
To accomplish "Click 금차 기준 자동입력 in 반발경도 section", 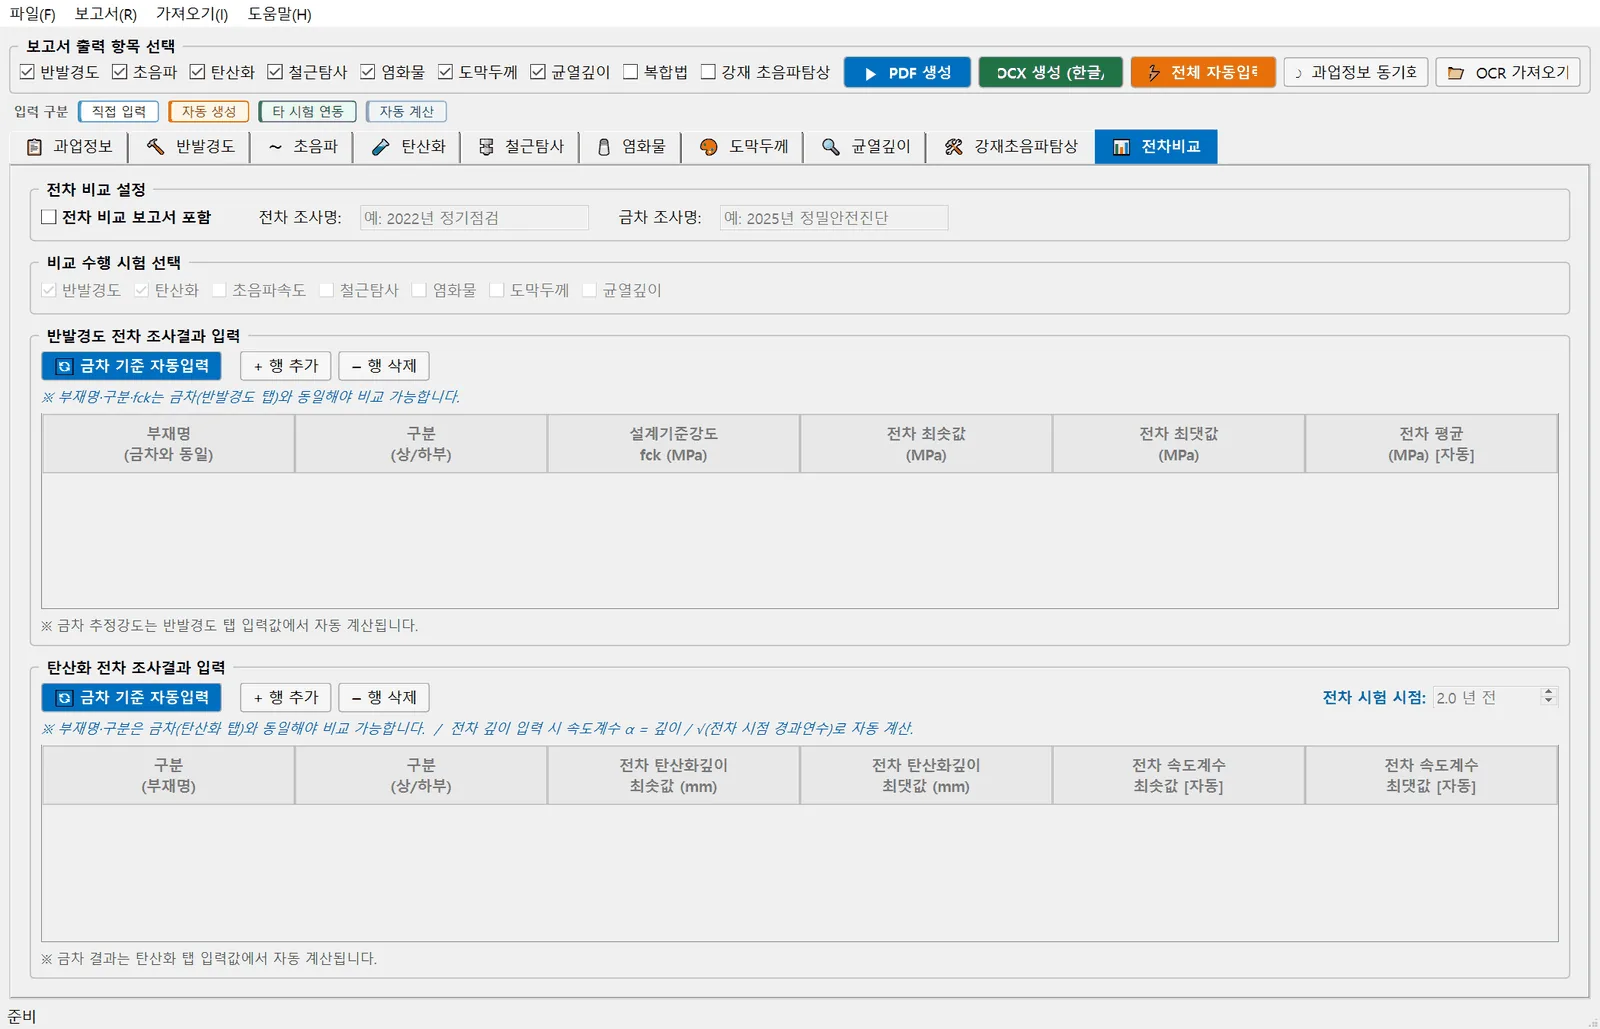I will 132,366.
